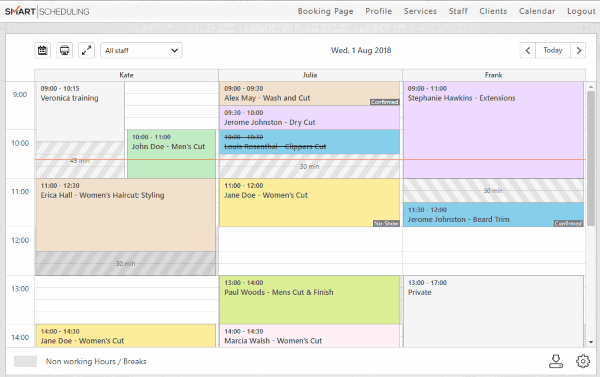Click the print calendar icon
The height and width of the screenshot is (377, 600).
click(64, 50)
